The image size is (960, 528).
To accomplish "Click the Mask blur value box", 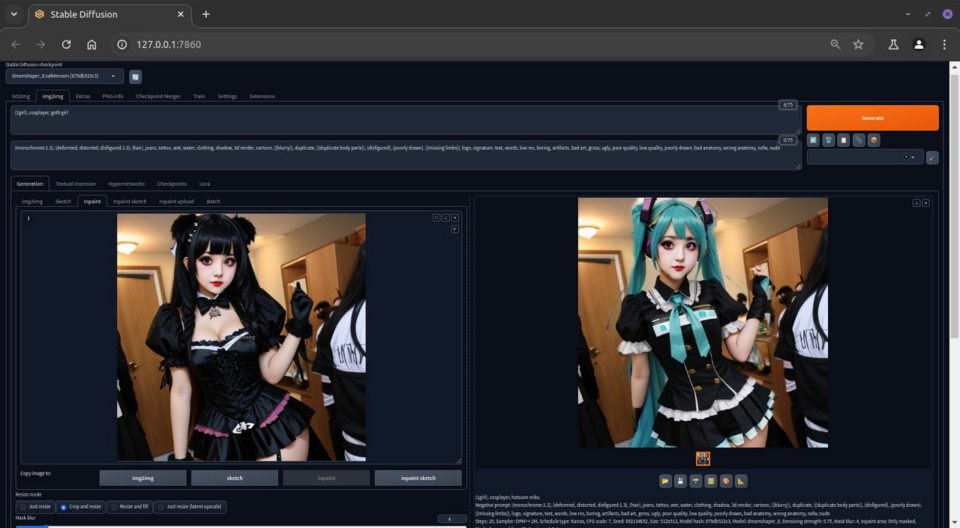I will click(452, 519).
